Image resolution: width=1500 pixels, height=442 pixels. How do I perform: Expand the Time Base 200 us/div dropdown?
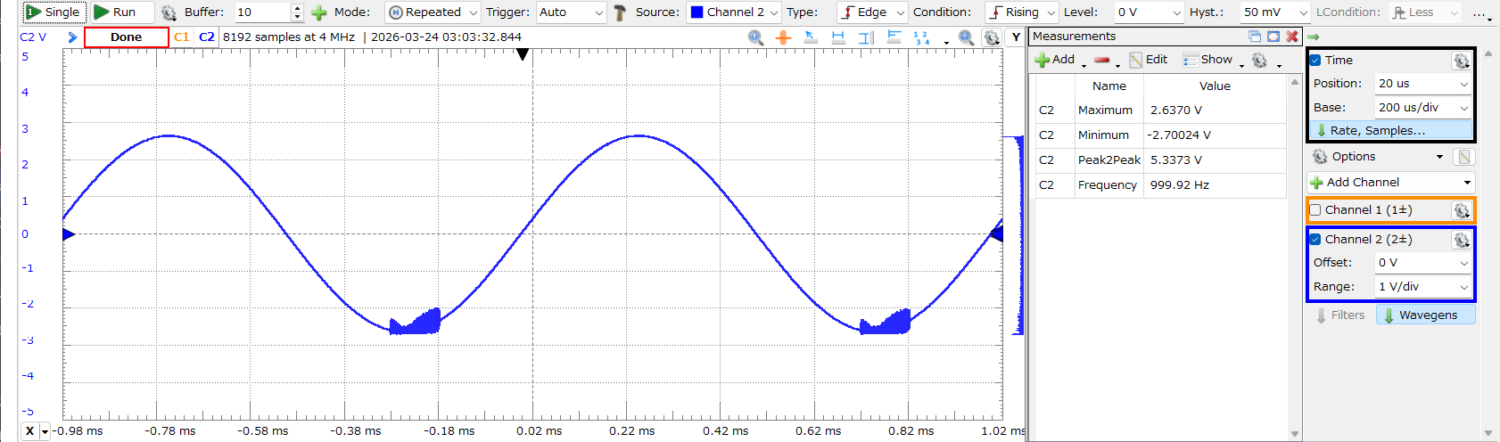click(1423, 108)
